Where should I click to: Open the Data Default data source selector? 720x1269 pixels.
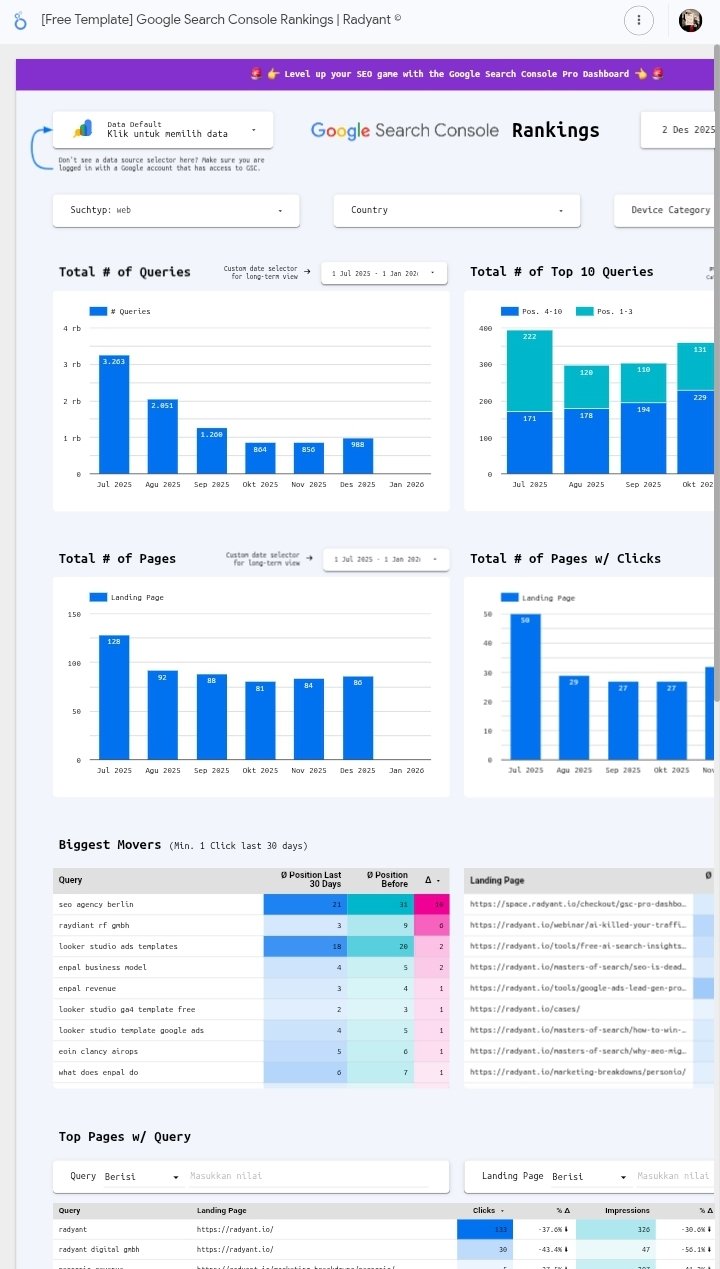tap(163, 129)
